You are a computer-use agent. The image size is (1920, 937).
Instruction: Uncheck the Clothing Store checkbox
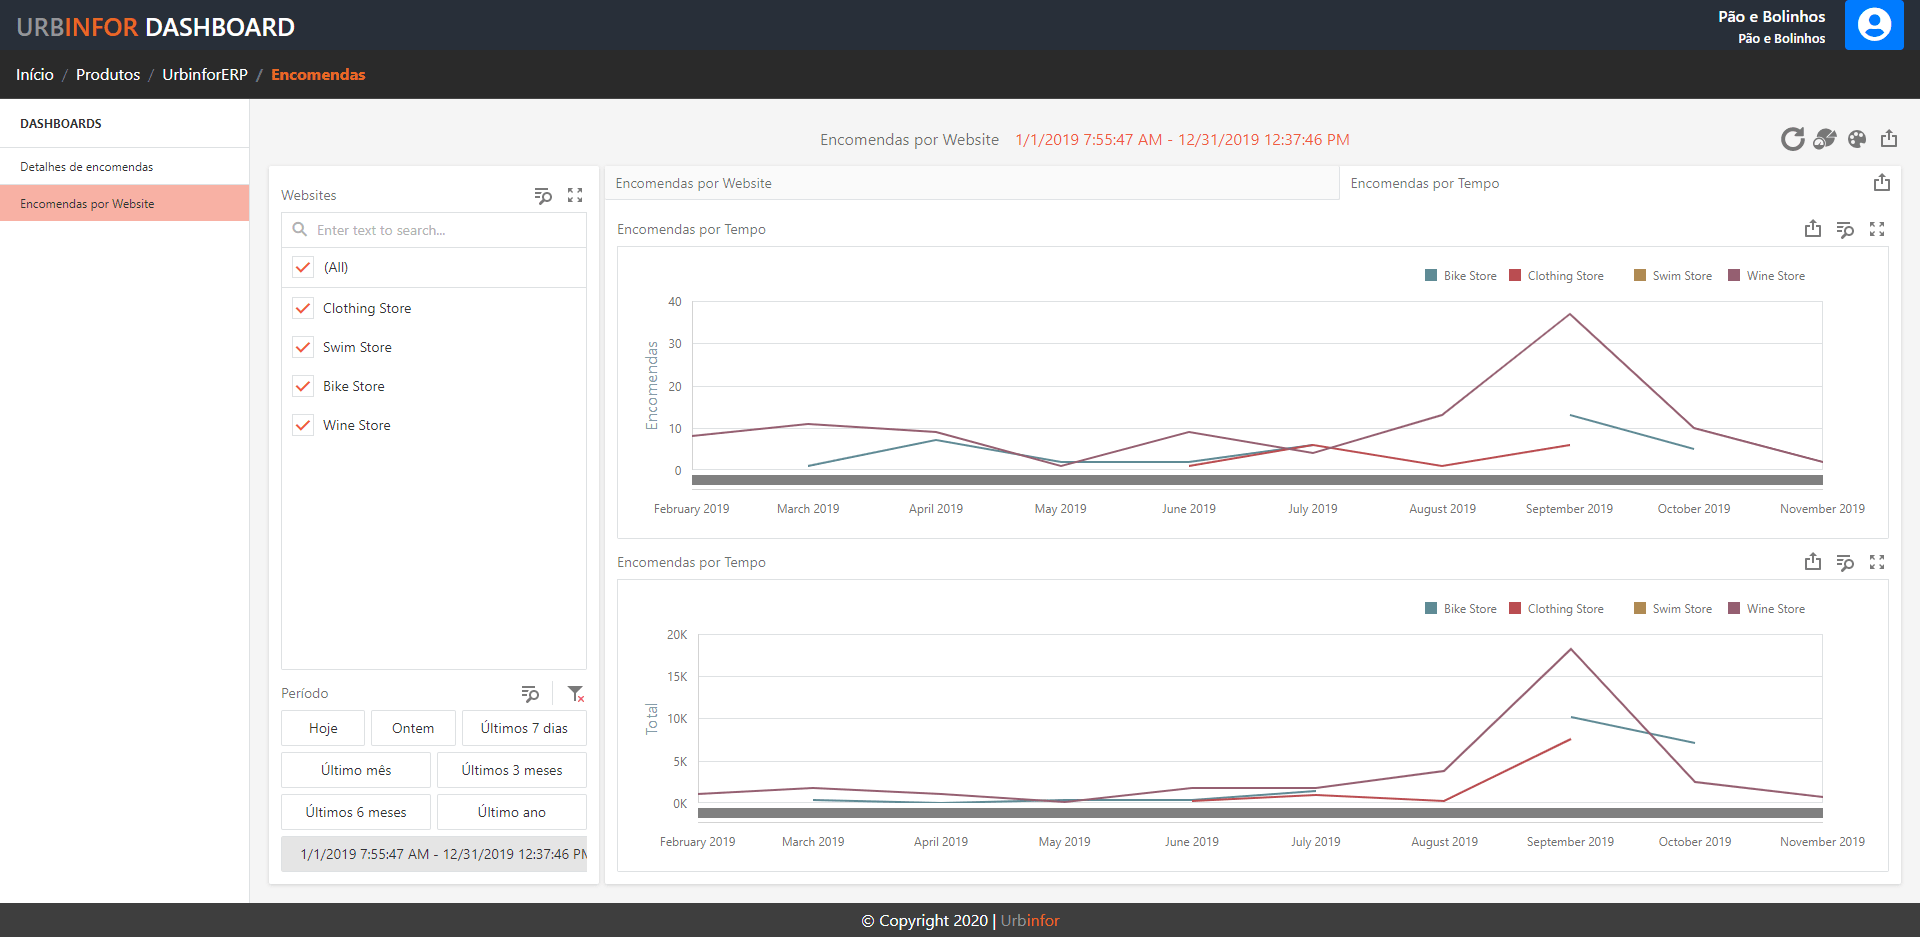point(303,308)
